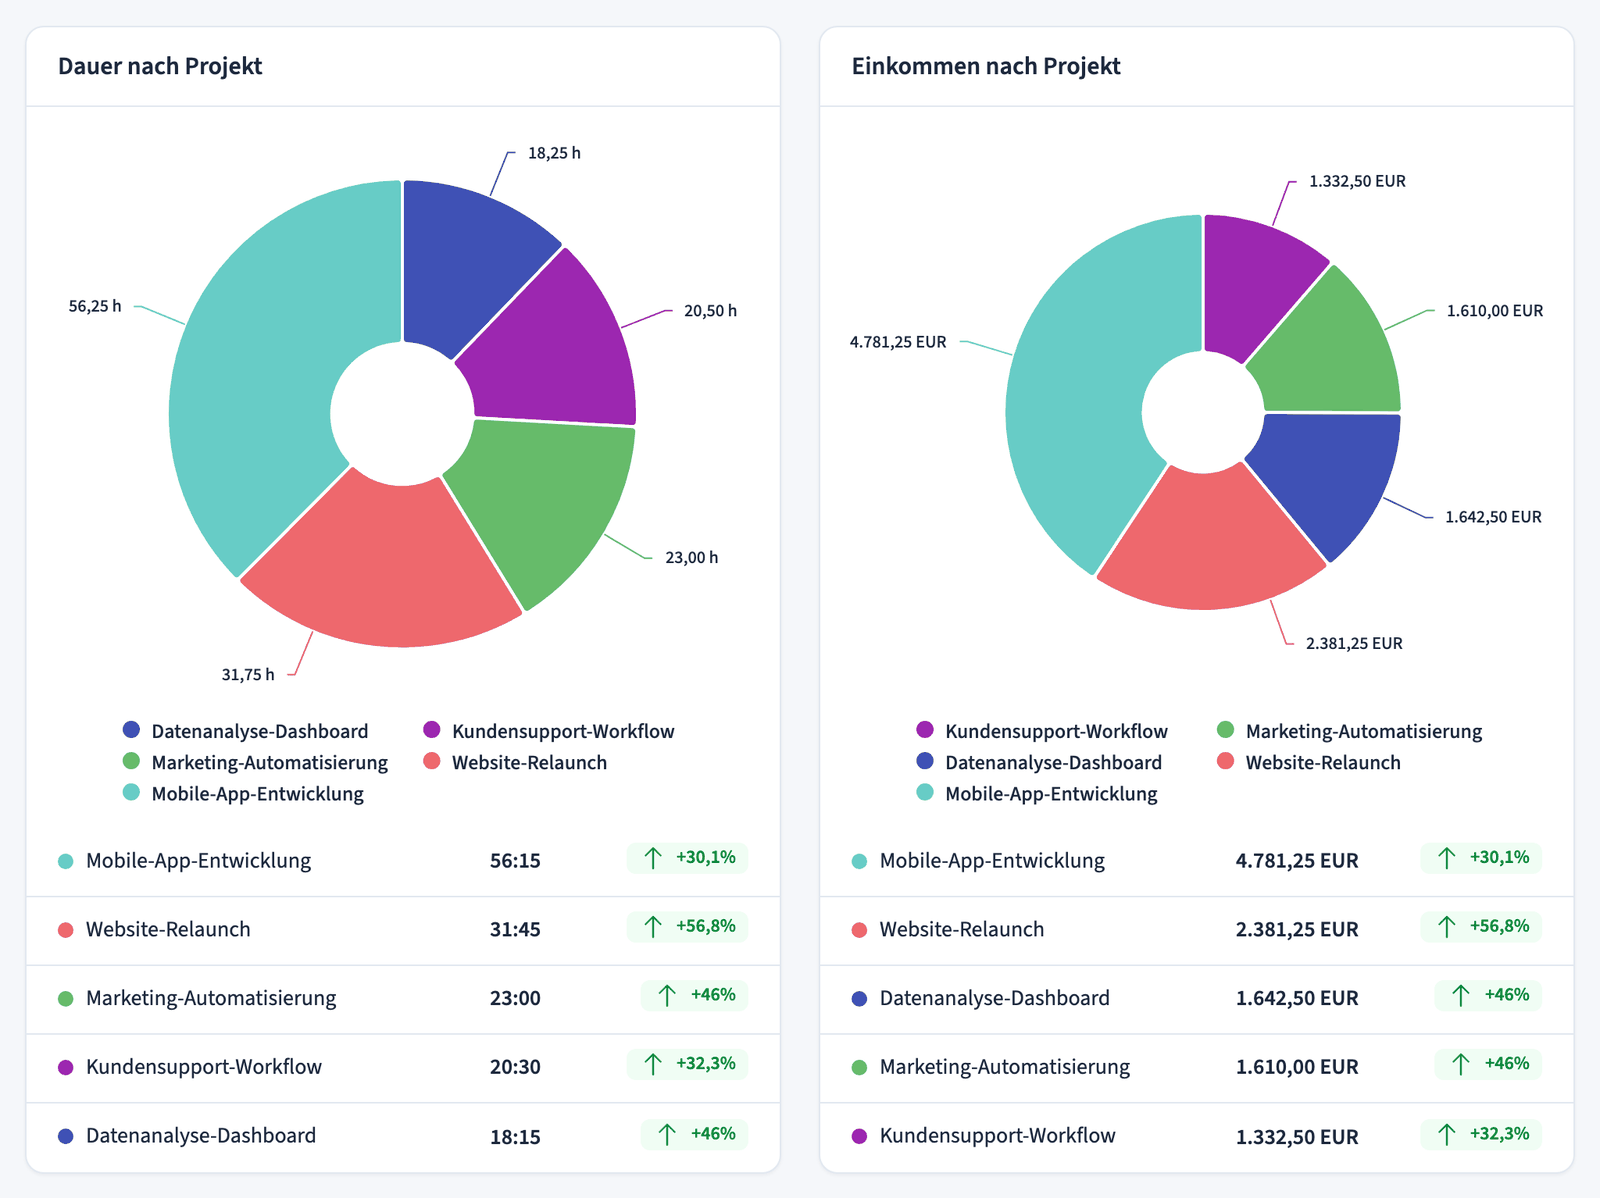This screenshot has width=1600, height=1198.
Task: Click the 20:30 duration value
Action: tap(515, 1068)
